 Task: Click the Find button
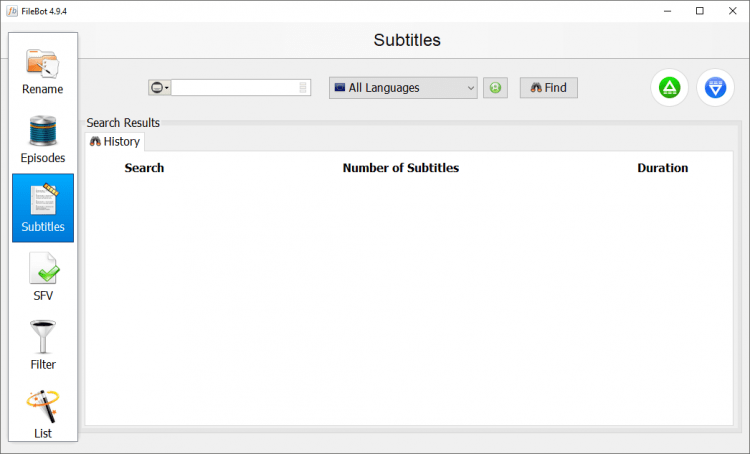coord(549,88)
